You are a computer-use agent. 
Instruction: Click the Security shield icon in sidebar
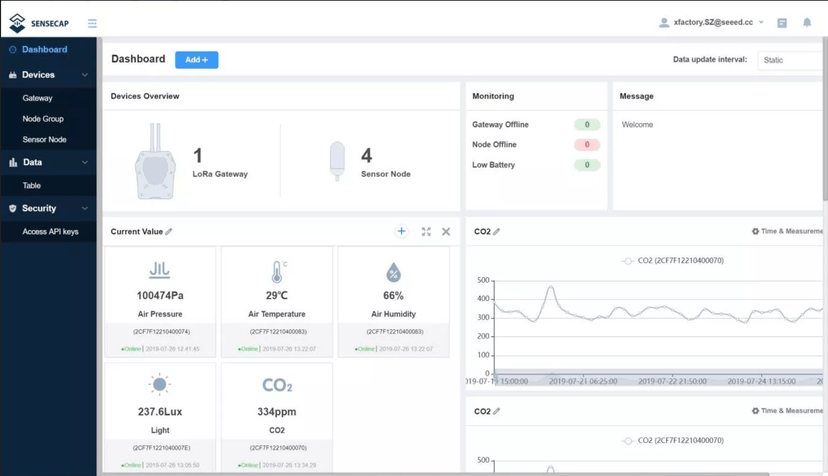coord(13,209)
